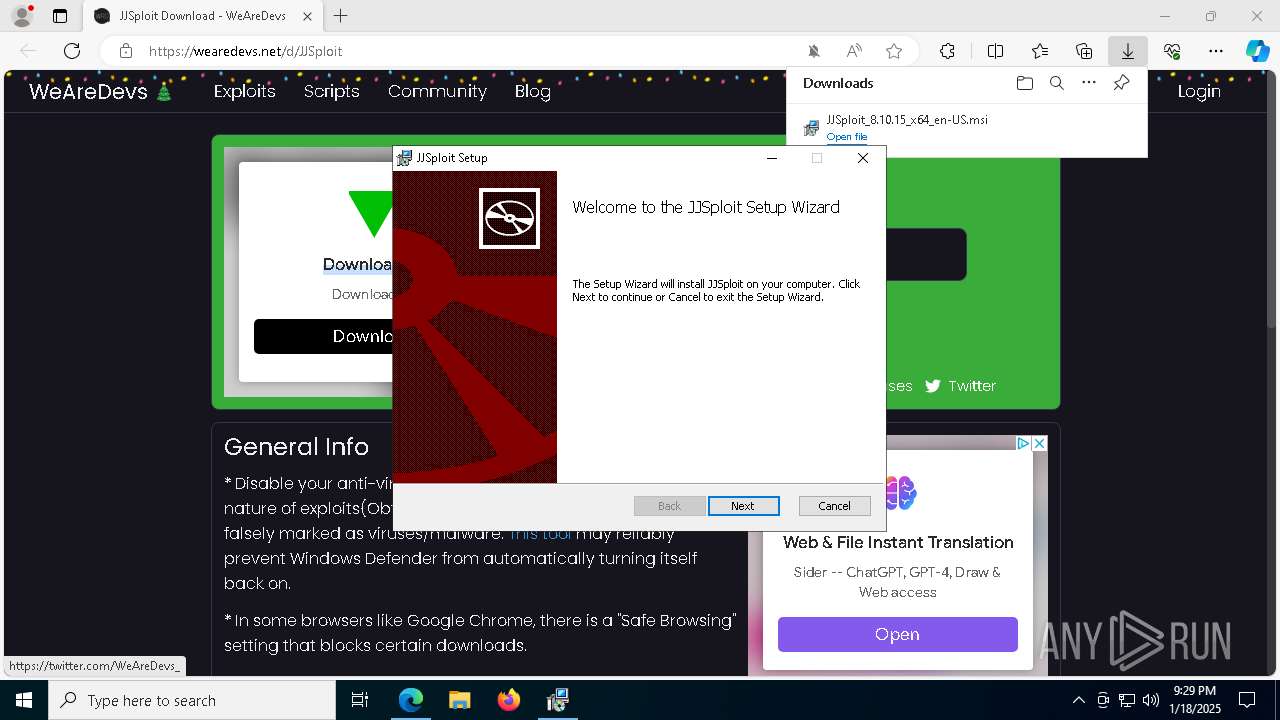This screenshot has height=720, width=1280.
Task: Click notifications blocked bell icon
Action: pyautogui.click(x=814, y=51)
